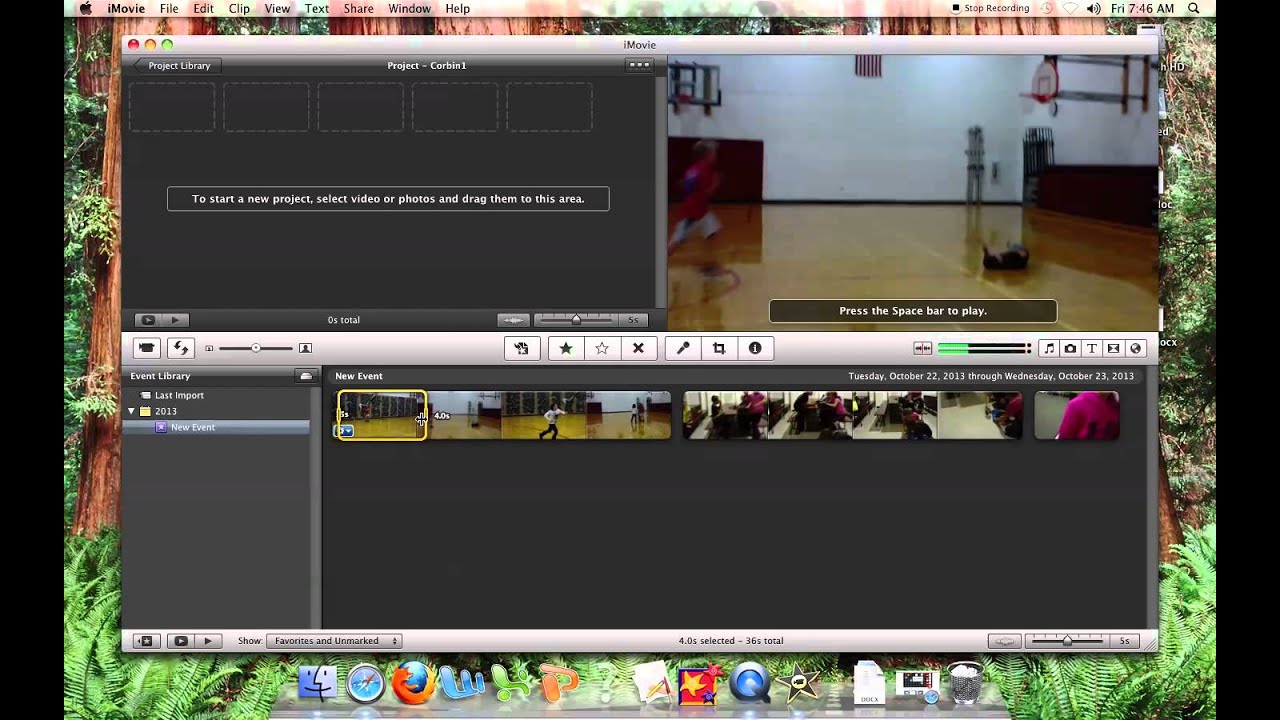This screenshot has width=1280, height=720.
Task: Open the Photo browser camera icon
Action: 1070,348
